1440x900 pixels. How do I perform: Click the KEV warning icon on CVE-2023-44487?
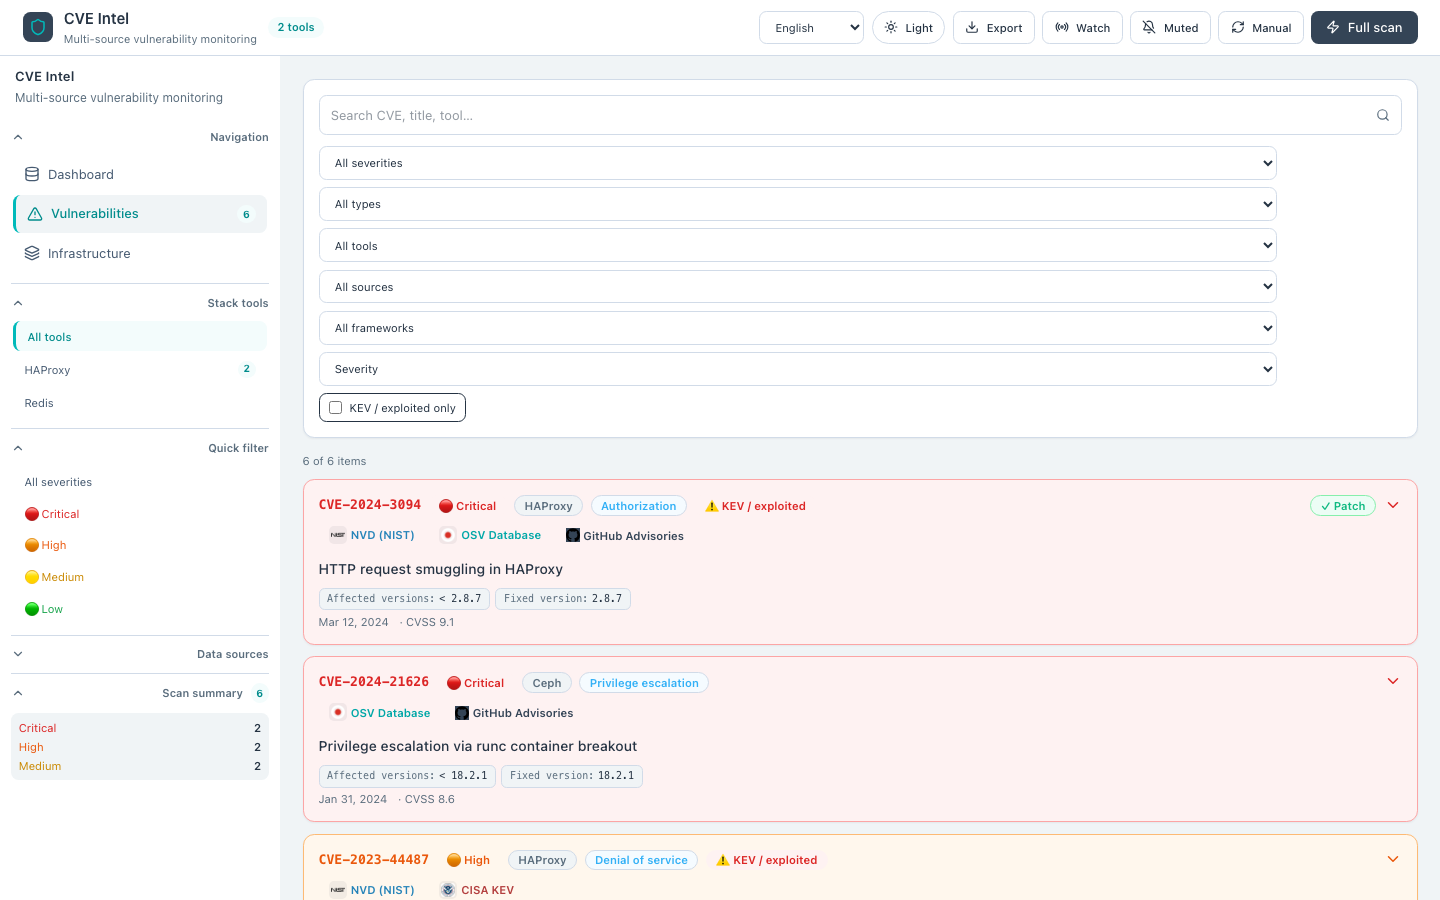pos(723,860)
